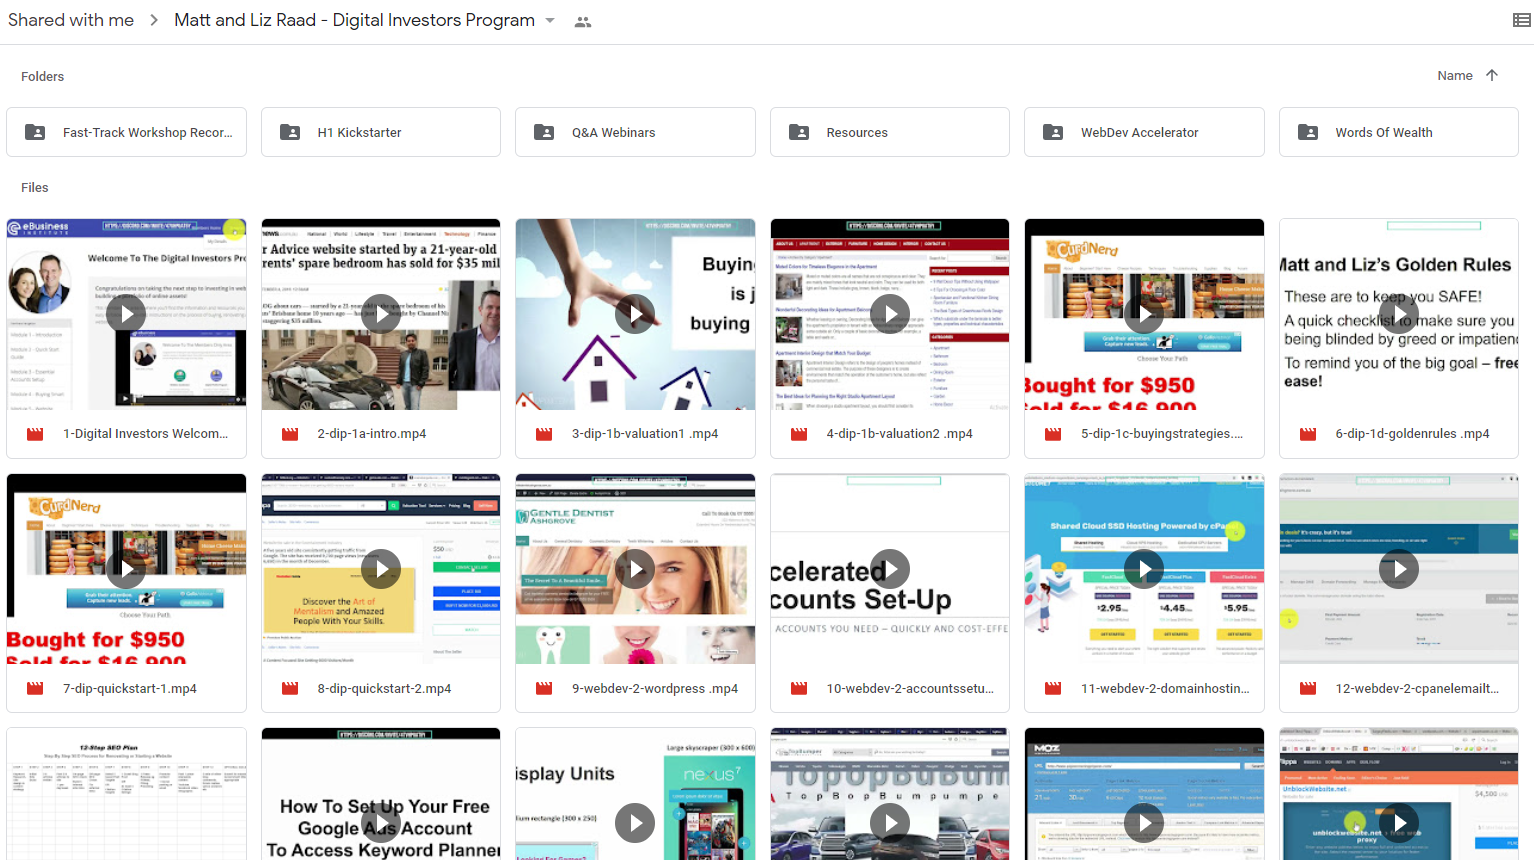Play the 10-webdev-2-accountssetup video
This screenshot has width=1534, height=860.
(890, 569)
